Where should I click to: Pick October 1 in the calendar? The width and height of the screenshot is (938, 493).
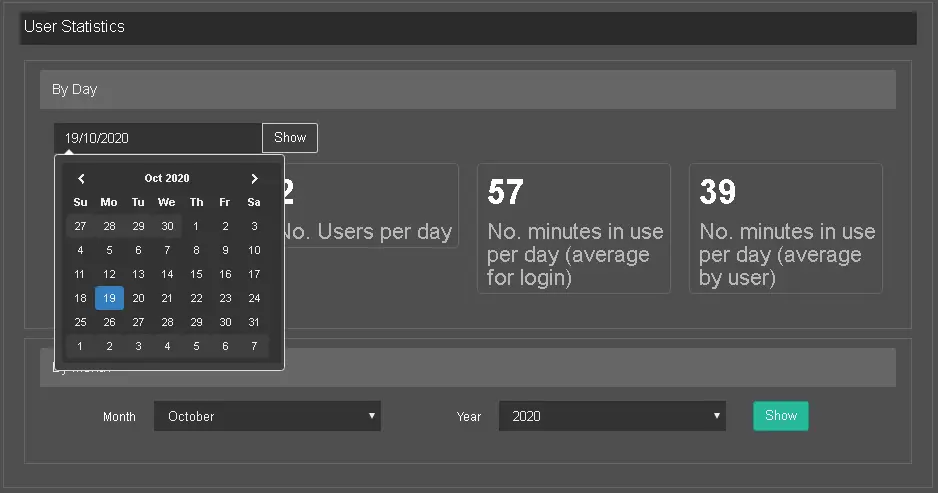tap(196, 226)
